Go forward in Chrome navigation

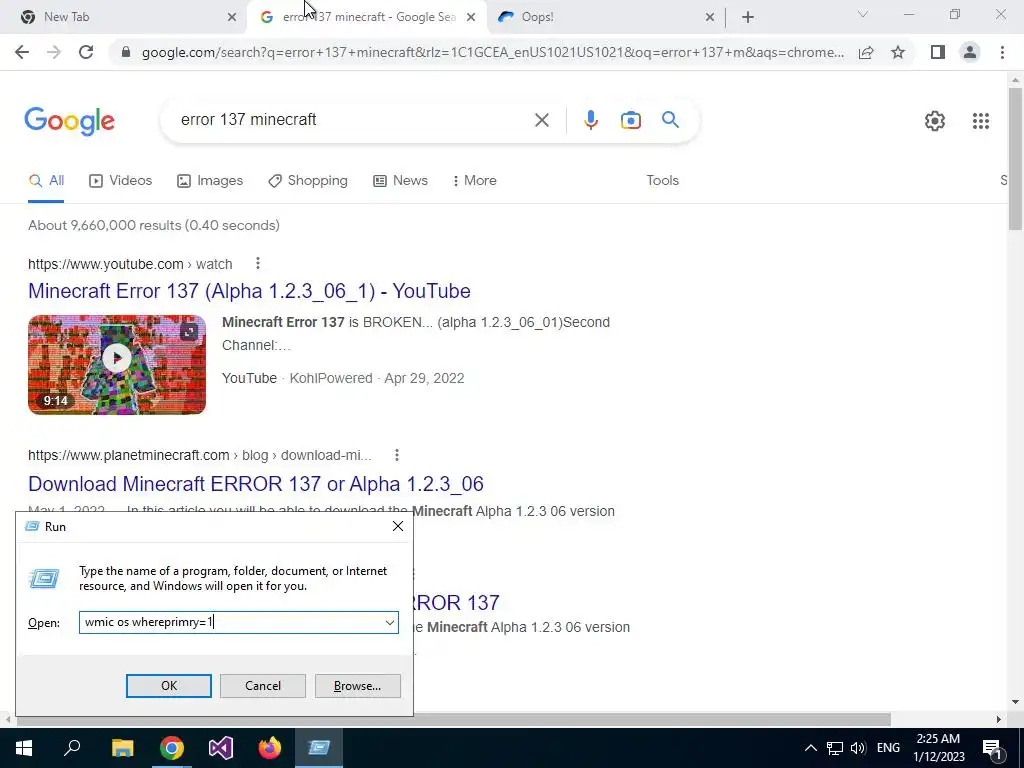click(54, 52)
